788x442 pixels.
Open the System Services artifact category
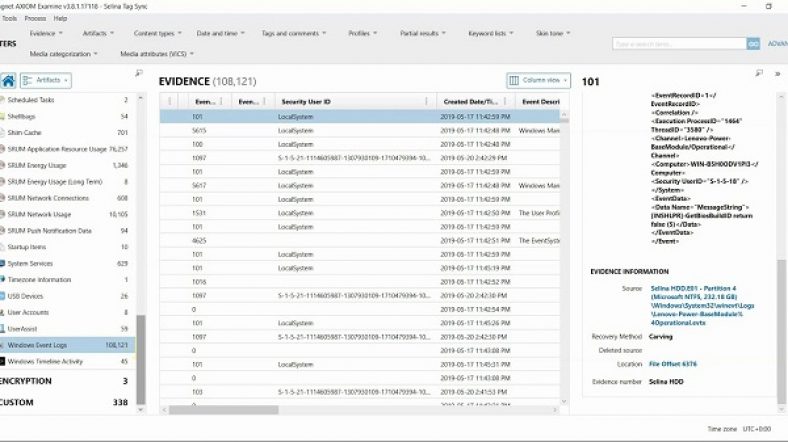point(30,263)
